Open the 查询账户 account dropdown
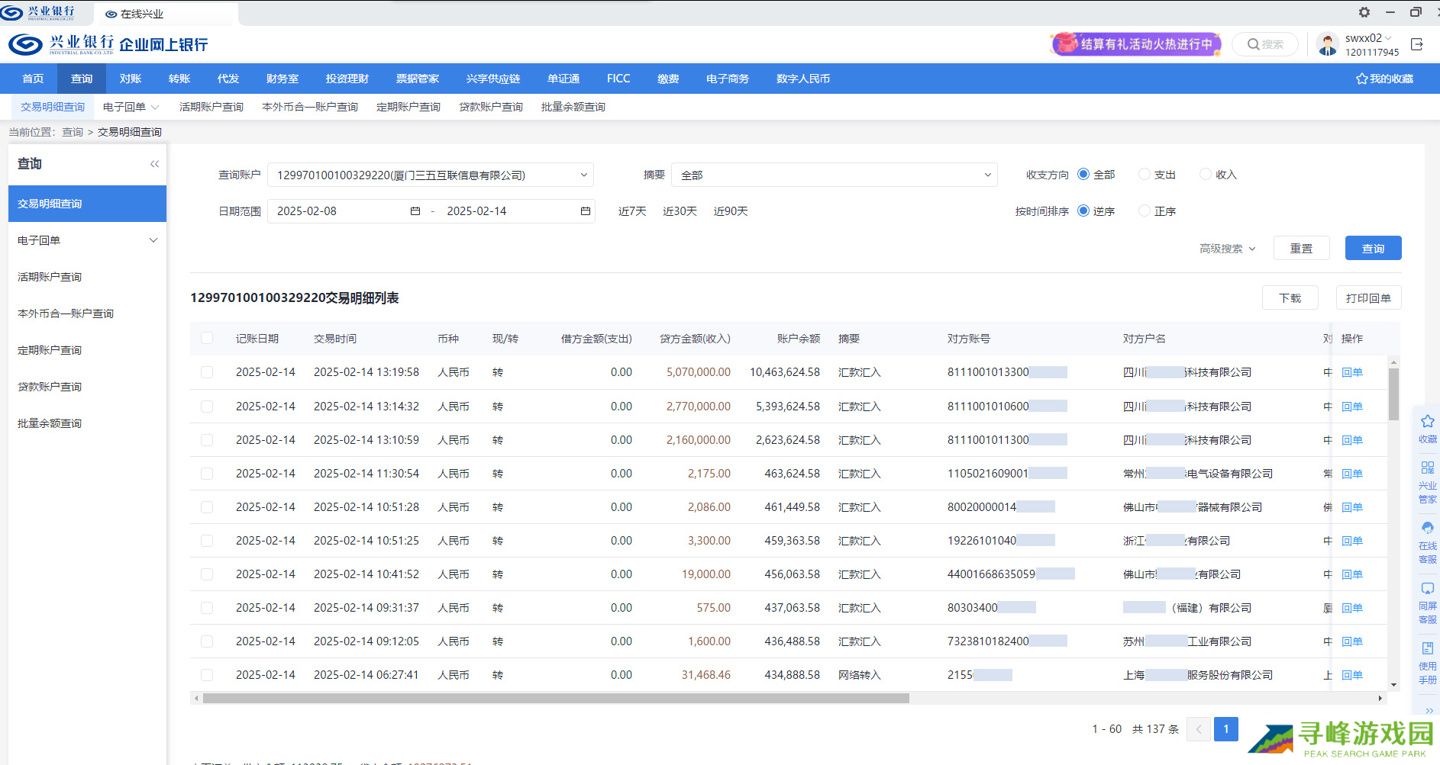This screenshot has width=1440, height=765. tap(430, 175)
